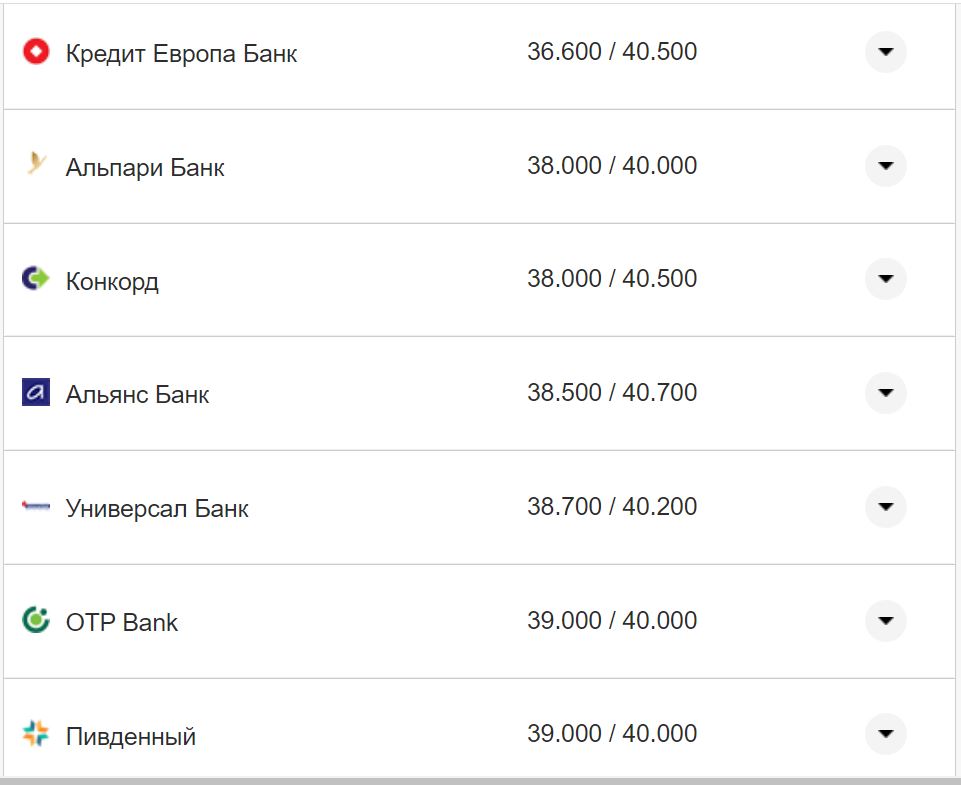Click the OTP Bank name label
This screenshot has height=785, width=961.
click(x=122, y=622)
